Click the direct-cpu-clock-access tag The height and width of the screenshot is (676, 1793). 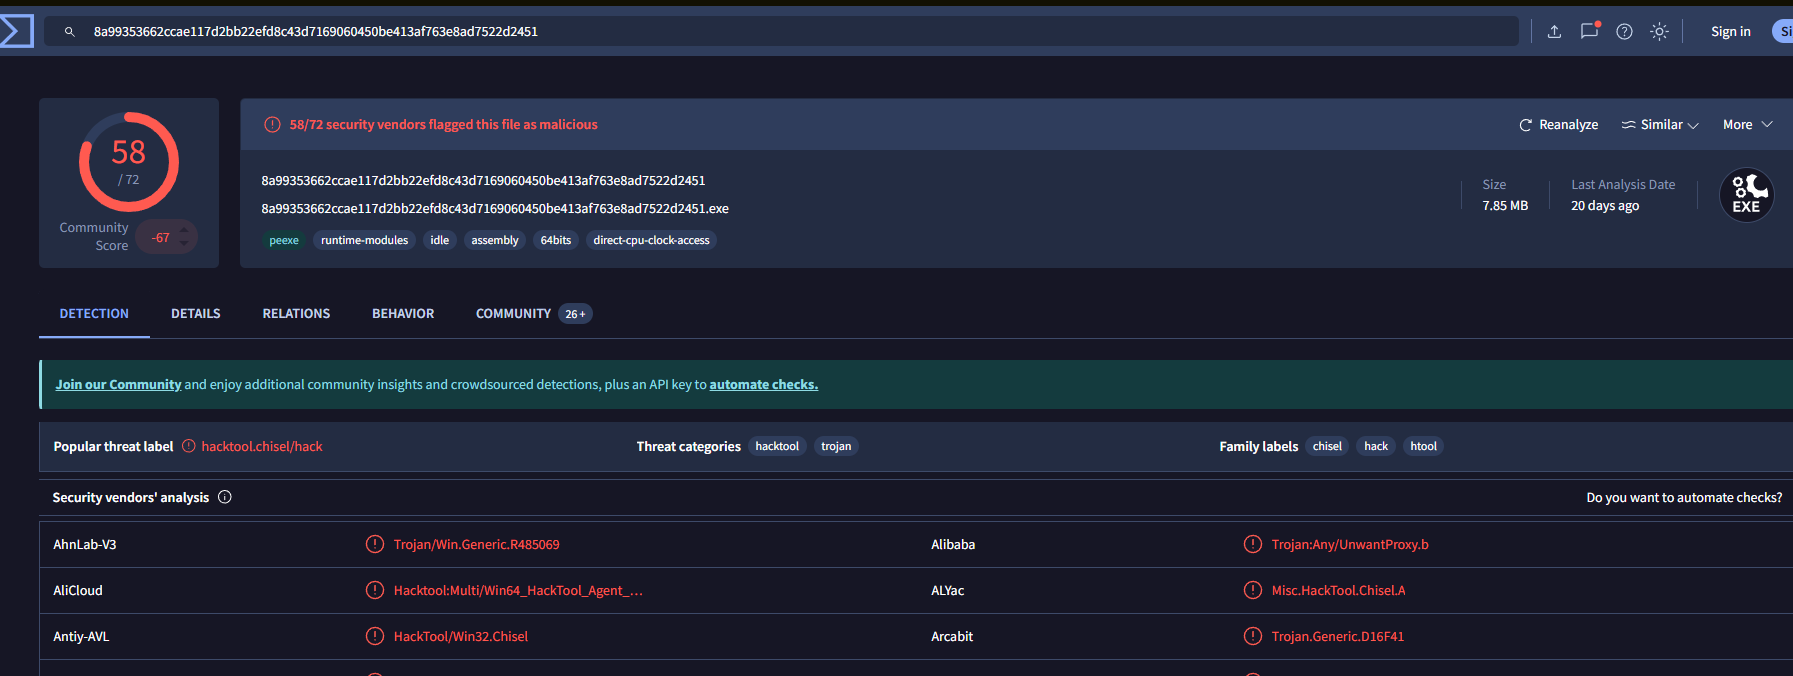pyautogui.click(x=651, y=240)
